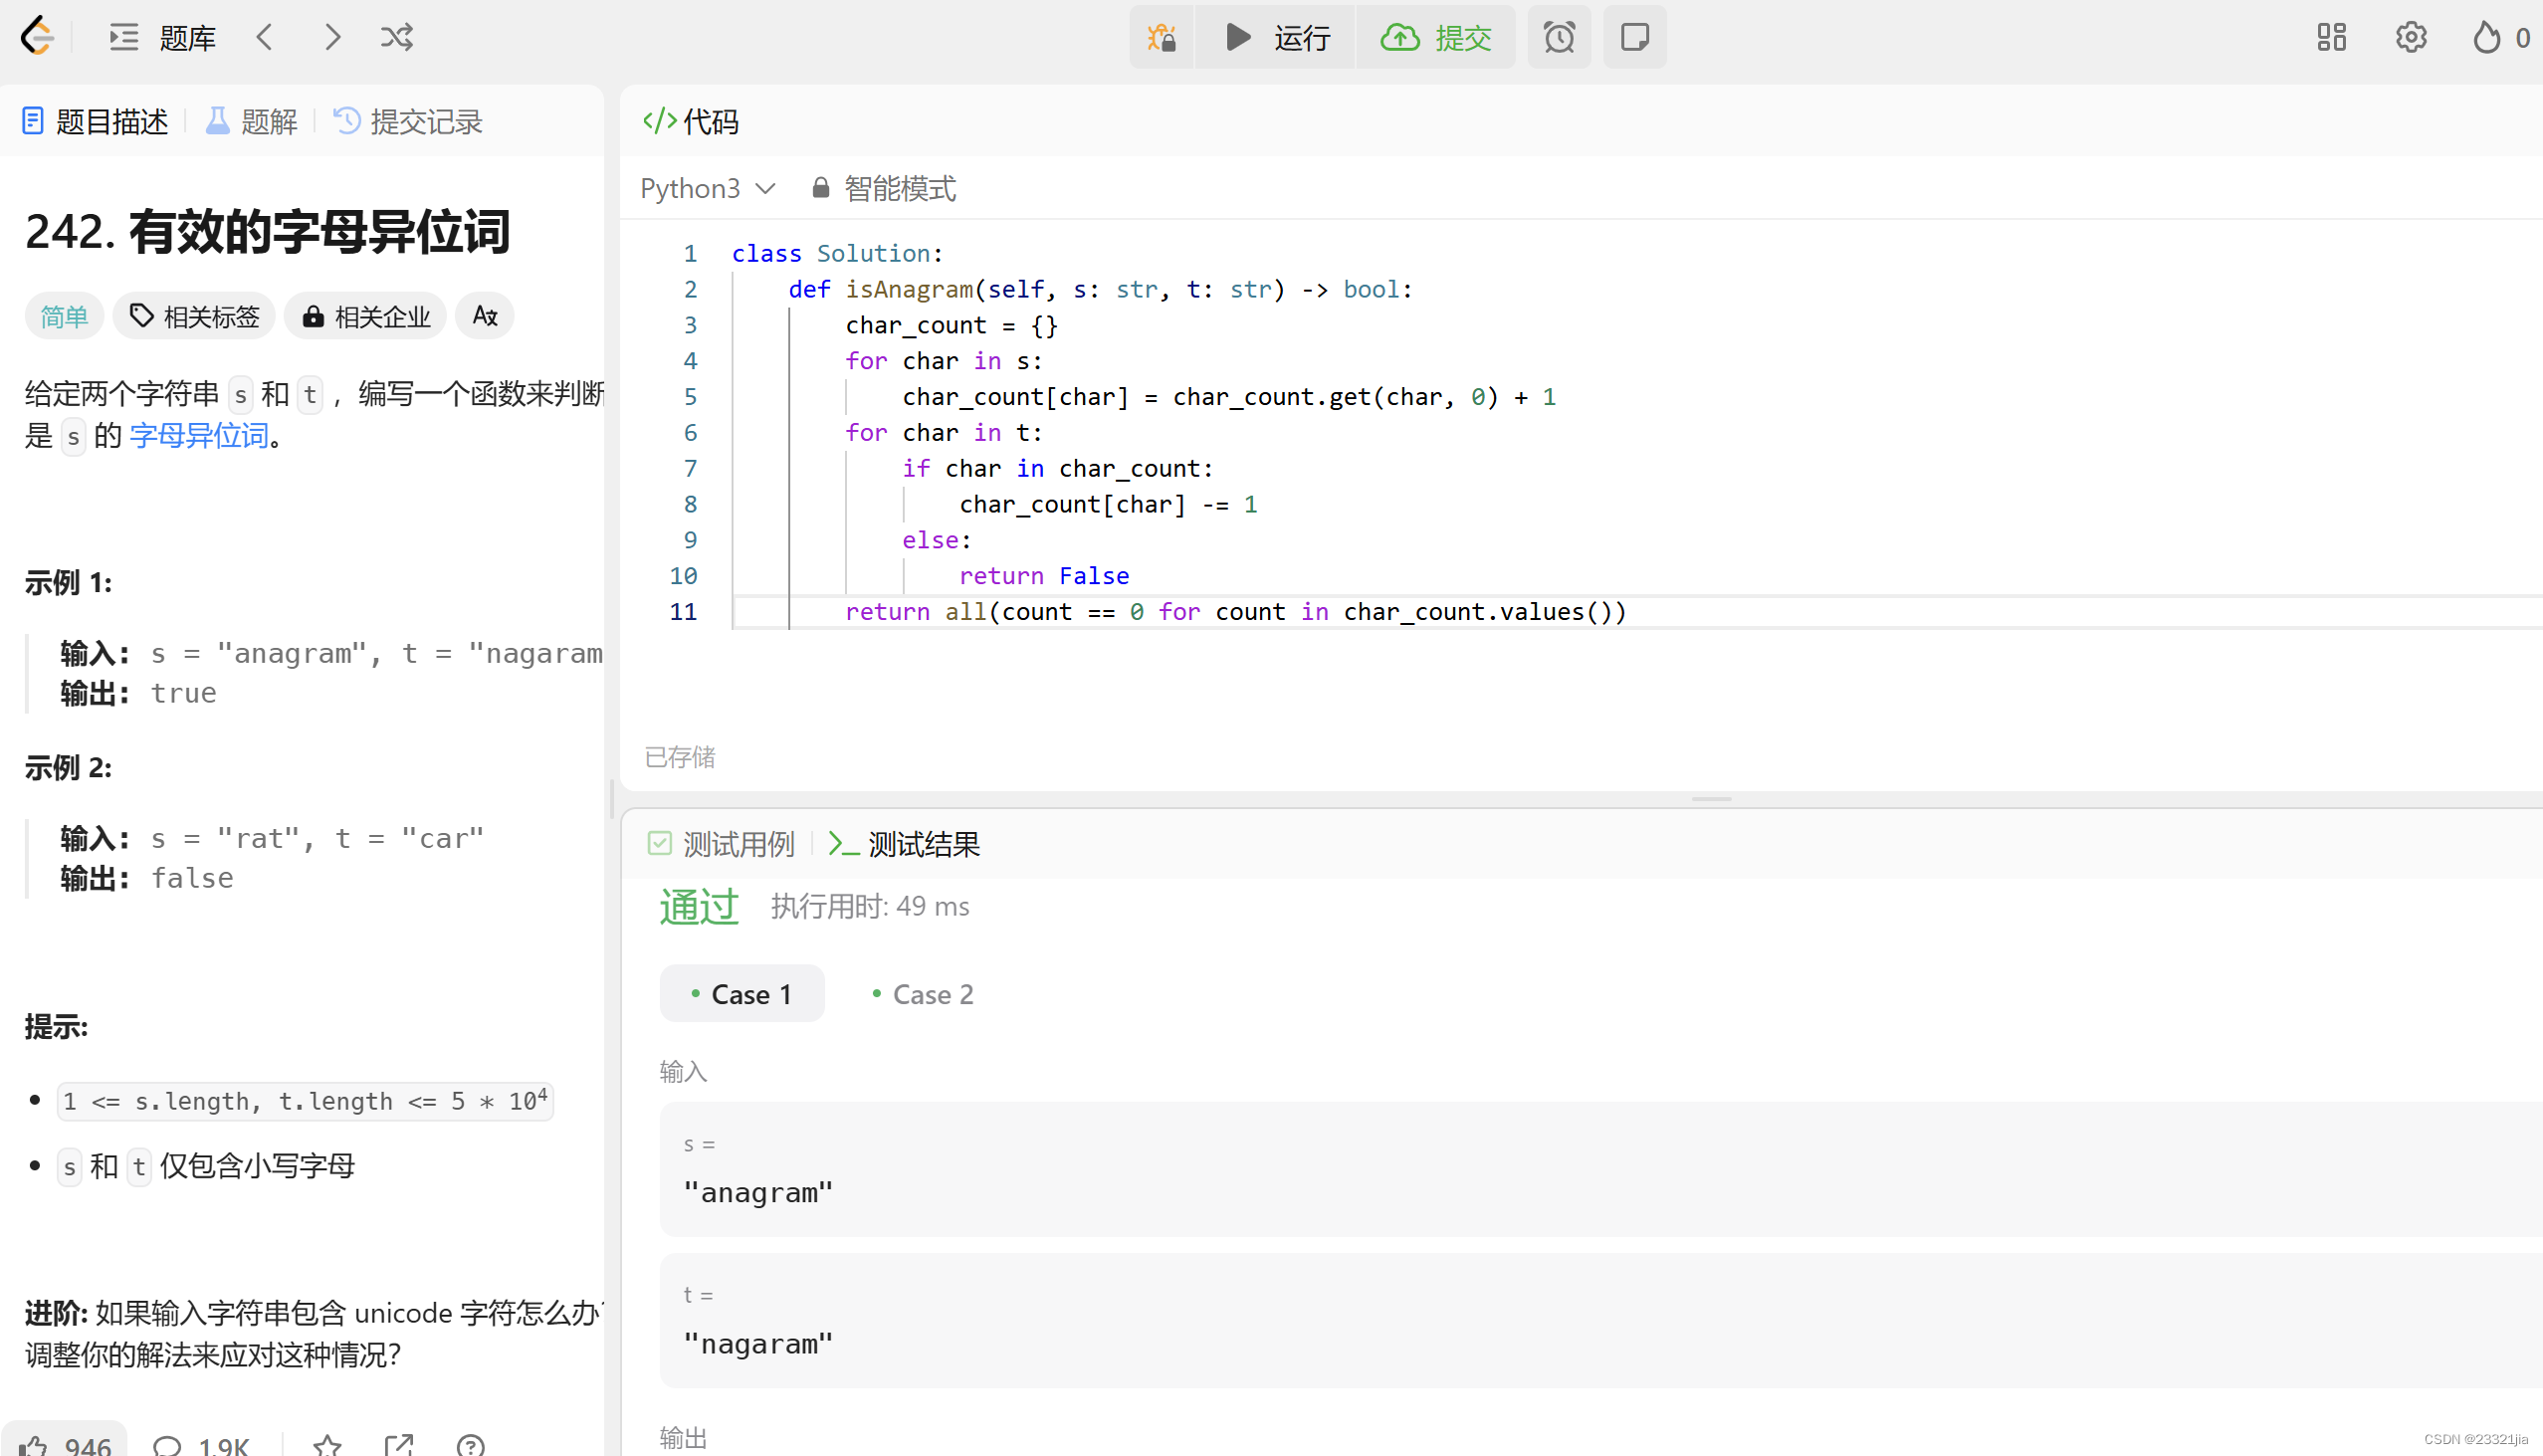Click the constraint 1 <= s.length text
The width and height of the screenshot is (2543, 1456).
(305, 1100)
